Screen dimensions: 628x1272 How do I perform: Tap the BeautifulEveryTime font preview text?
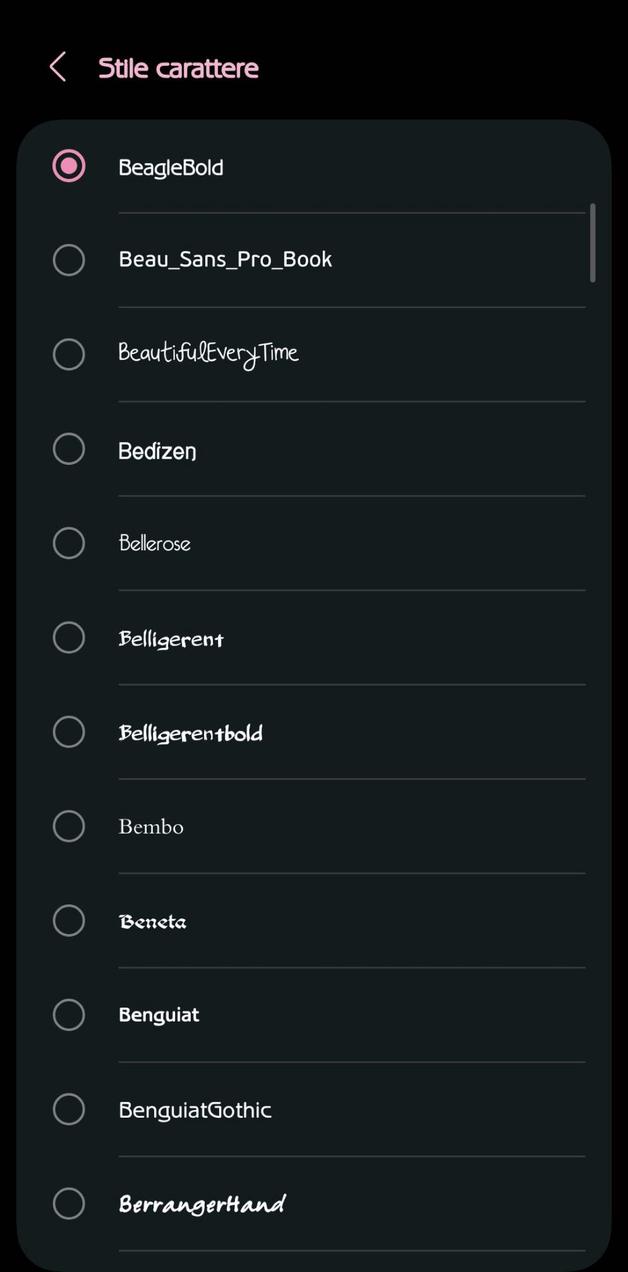[208, 352]
